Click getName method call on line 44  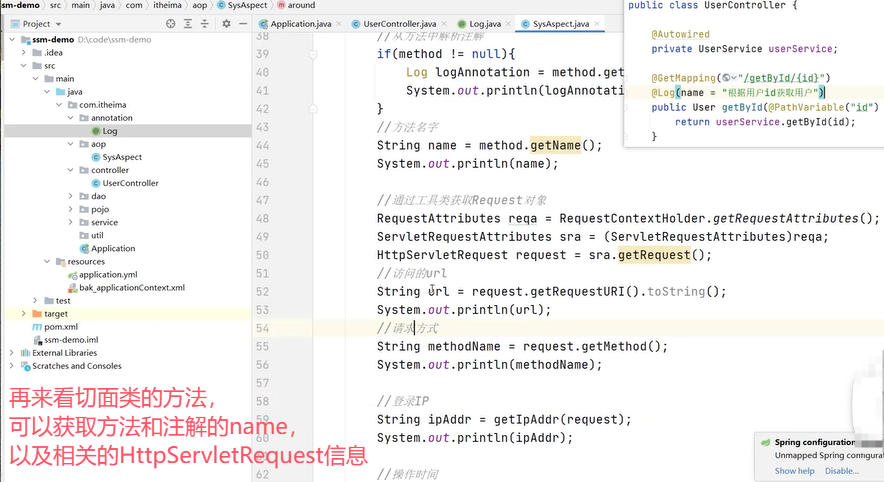(555, 145)
